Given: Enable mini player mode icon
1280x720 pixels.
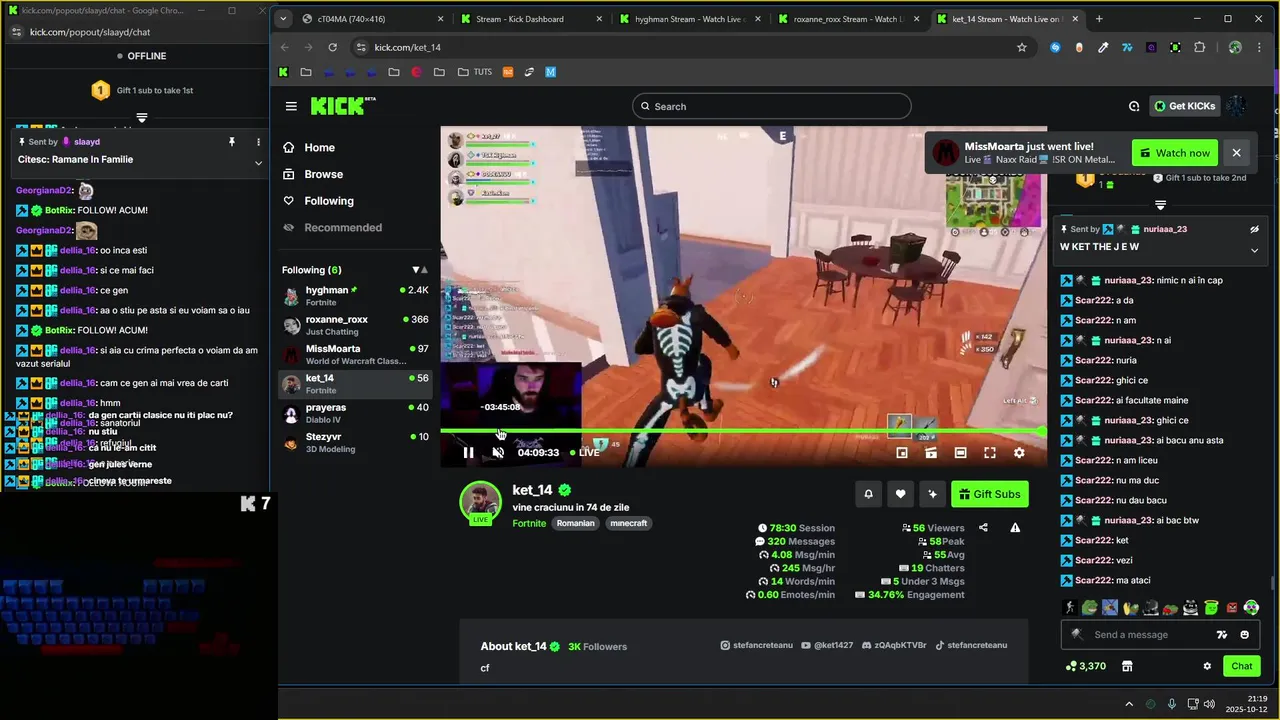Looking at the screenshot, I should pyautogui.click(x=902, y=453).
